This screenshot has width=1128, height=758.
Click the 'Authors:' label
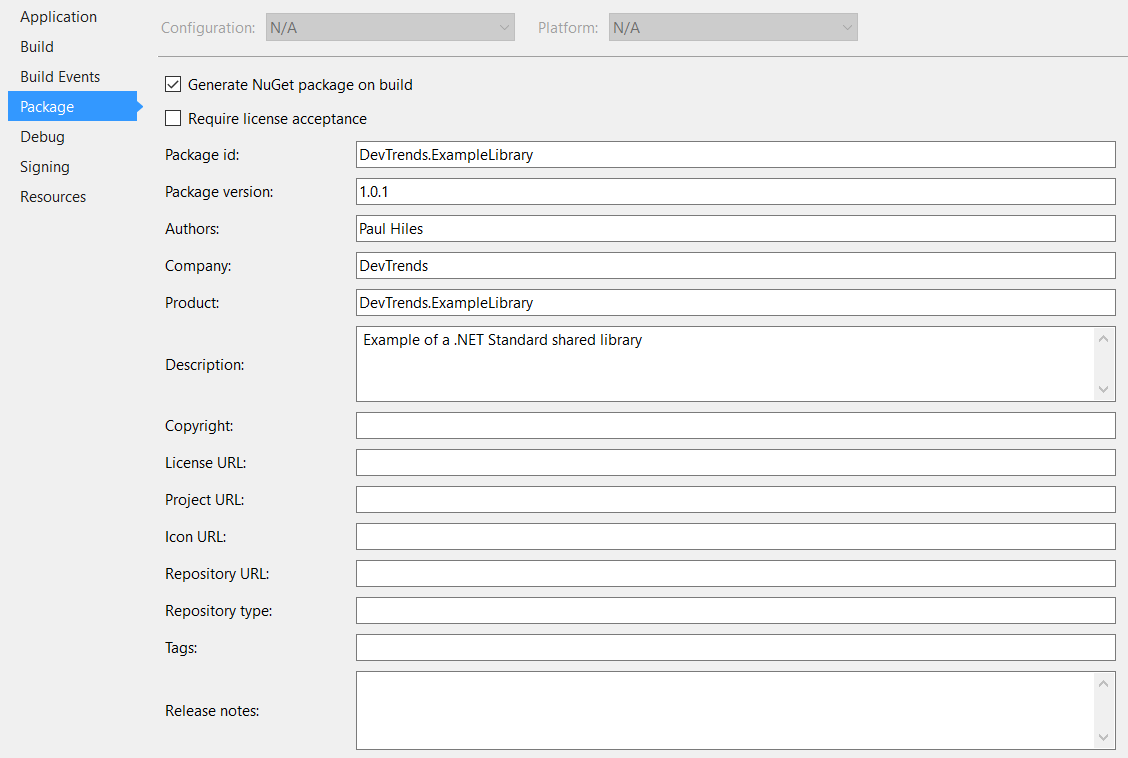[192, 229]
